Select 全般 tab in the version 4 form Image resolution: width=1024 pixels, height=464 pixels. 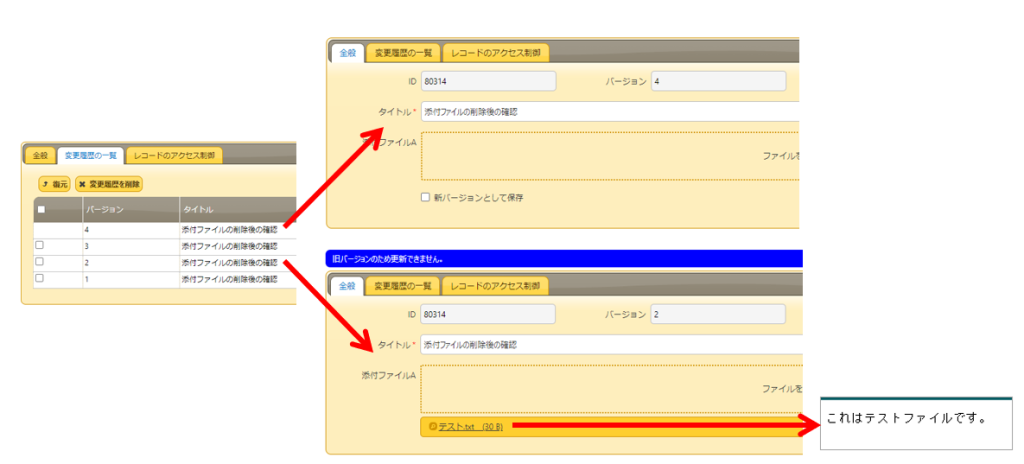348,53
